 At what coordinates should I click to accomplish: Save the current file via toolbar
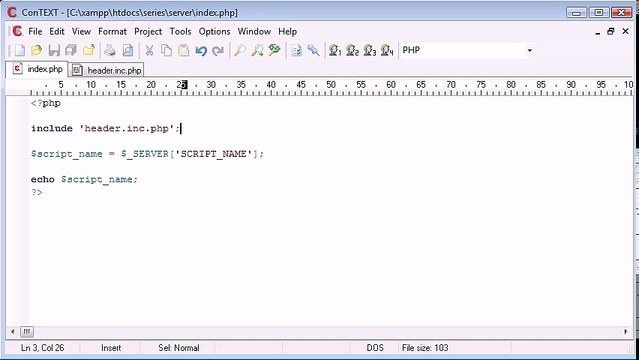pos(54,51)
